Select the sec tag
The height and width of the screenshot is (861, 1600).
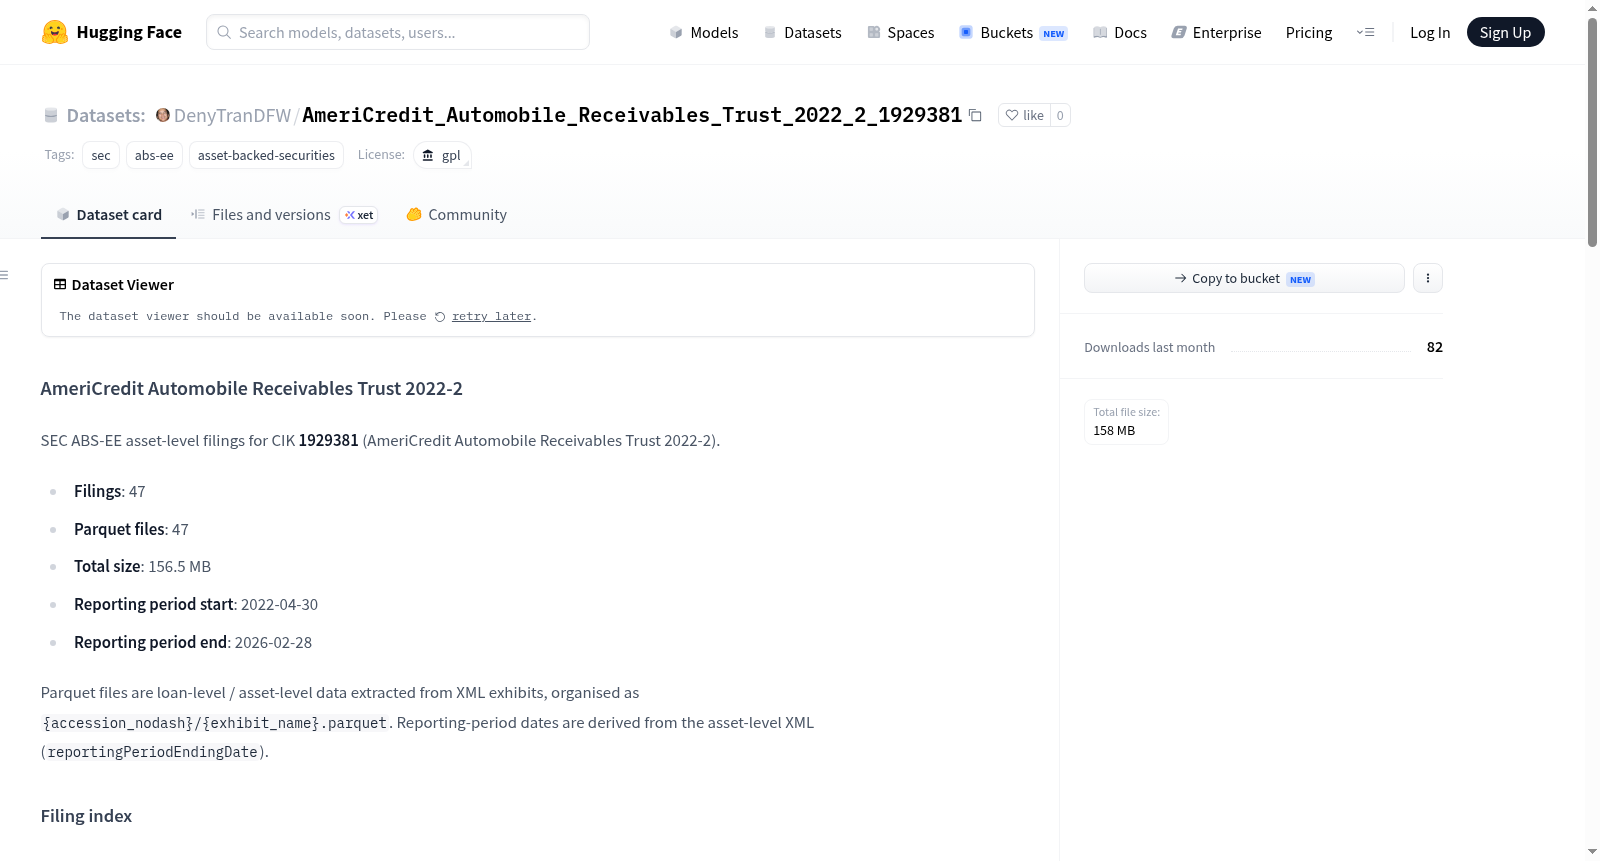(x=101, y=155)
